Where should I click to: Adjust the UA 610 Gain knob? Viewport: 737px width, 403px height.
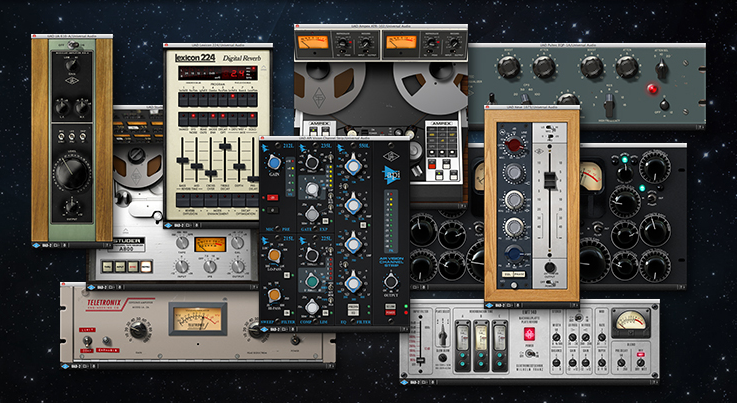point(72,65)
